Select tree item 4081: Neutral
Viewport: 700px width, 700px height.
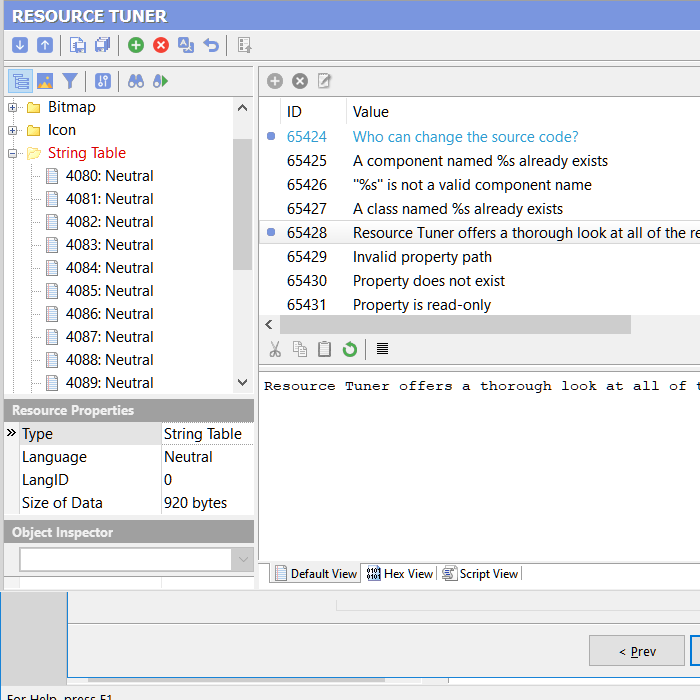[109, 199]
